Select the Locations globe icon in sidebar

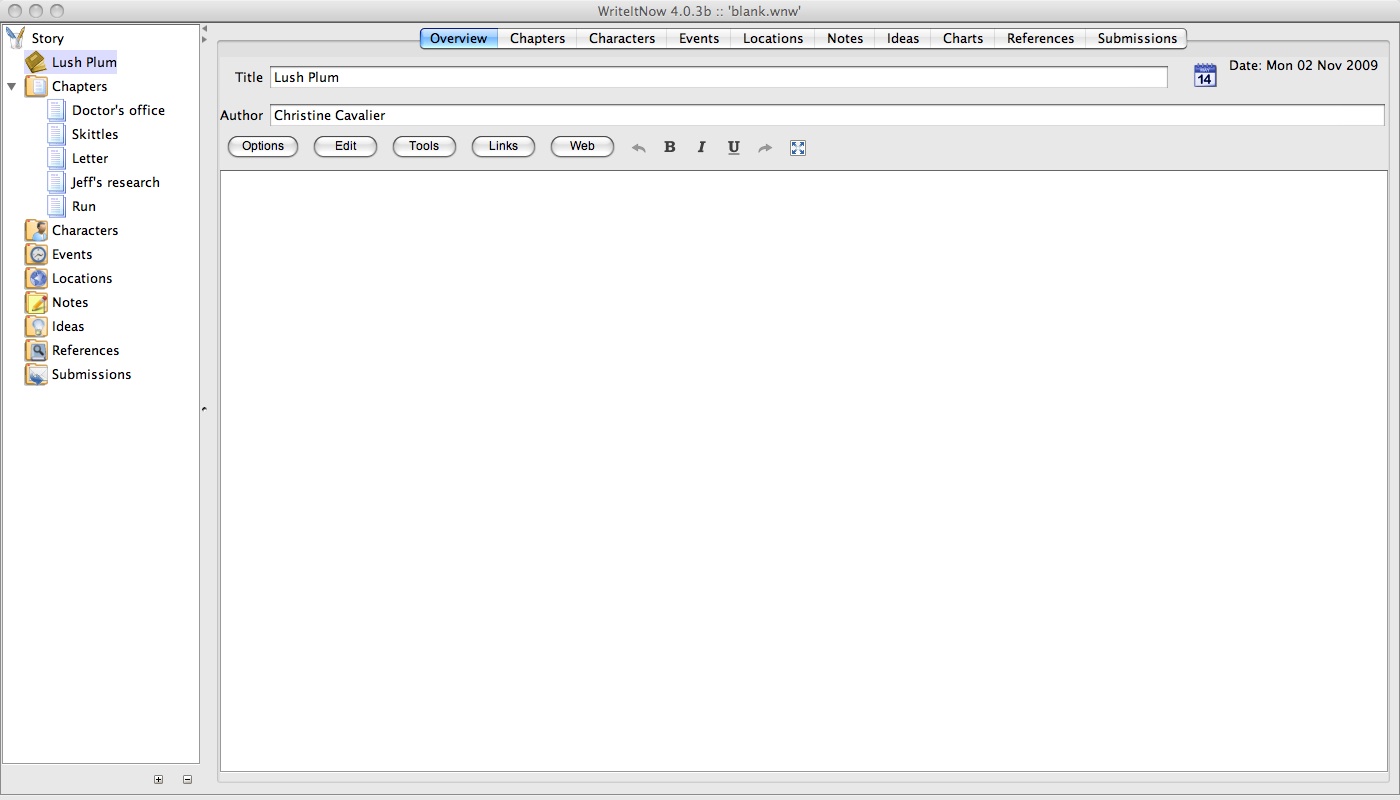36,278
